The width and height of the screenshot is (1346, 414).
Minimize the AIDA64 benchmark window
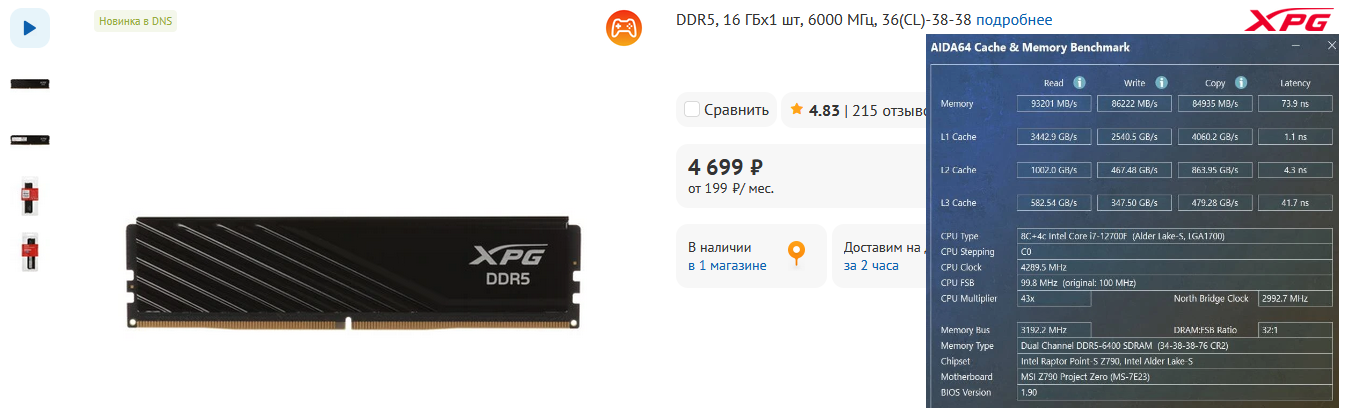[1296, 46]
